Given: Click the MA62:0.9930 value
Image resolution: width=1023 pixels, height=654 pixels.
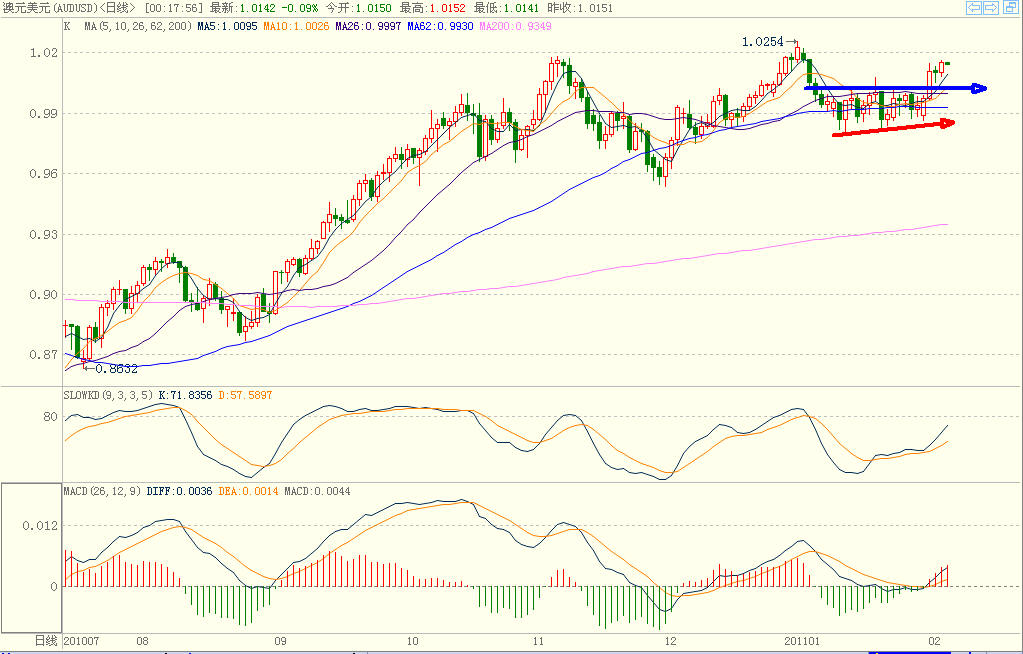Looking at the screenshot, I should [440, 26].
